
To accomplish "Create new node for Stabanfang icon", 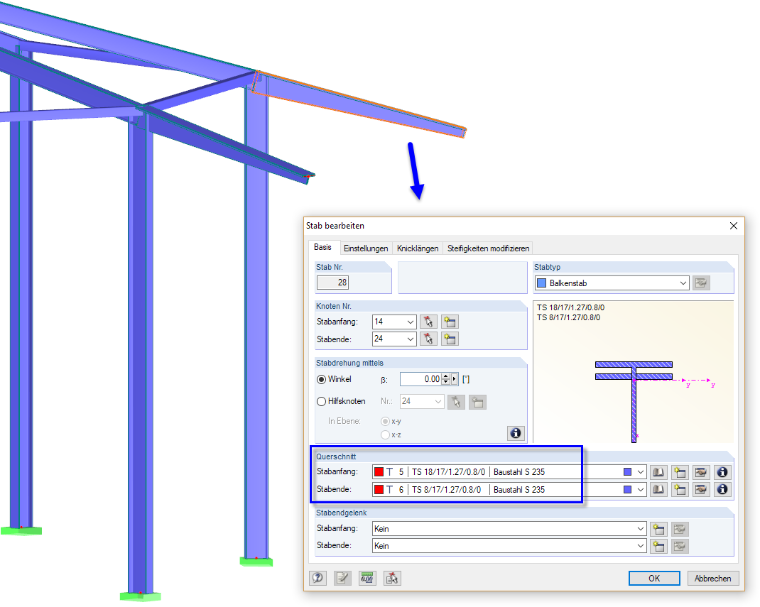I will [450, 322].
